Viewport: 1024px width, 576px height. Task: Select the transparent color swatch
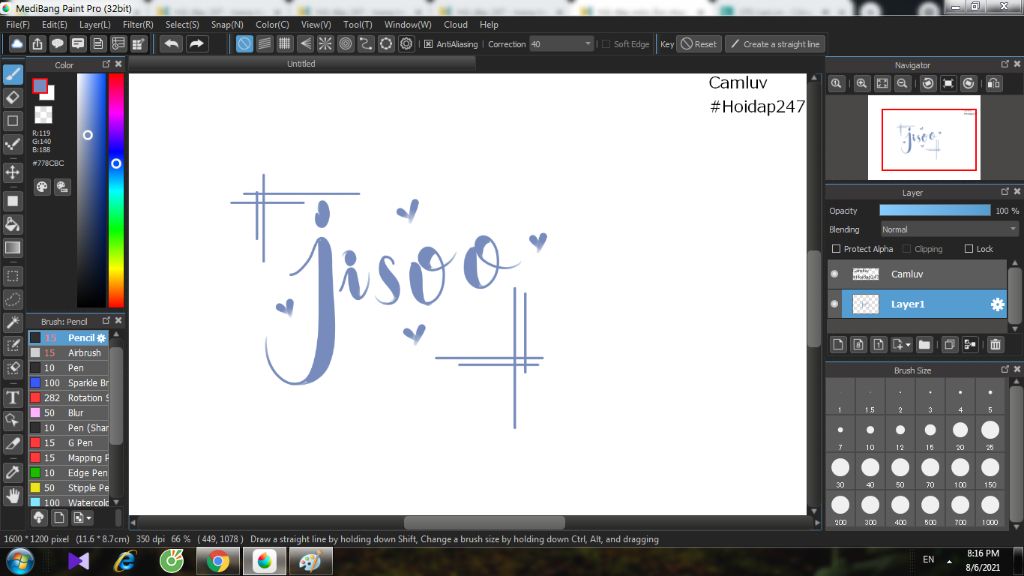[x=43, y=115]
